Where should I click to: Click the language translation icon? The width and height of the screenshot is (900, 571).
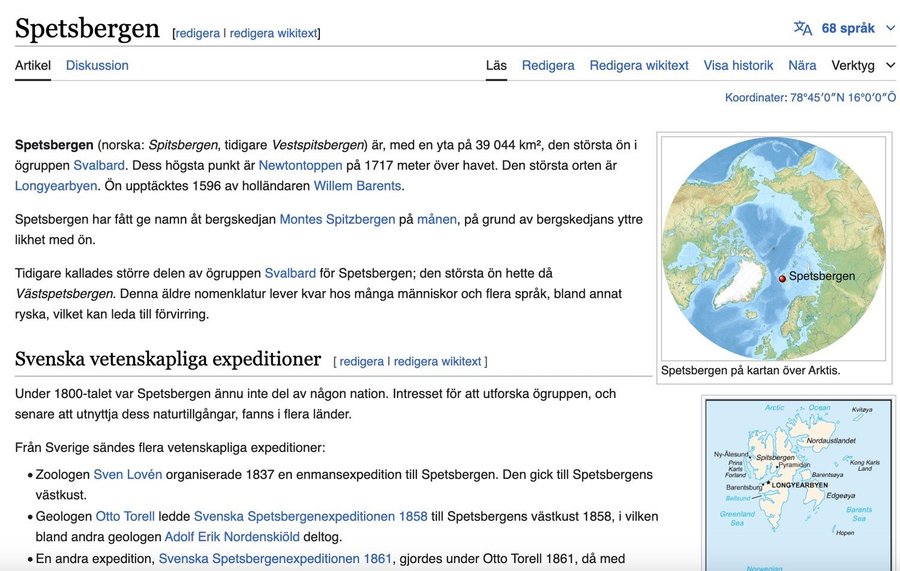point(803,28)
